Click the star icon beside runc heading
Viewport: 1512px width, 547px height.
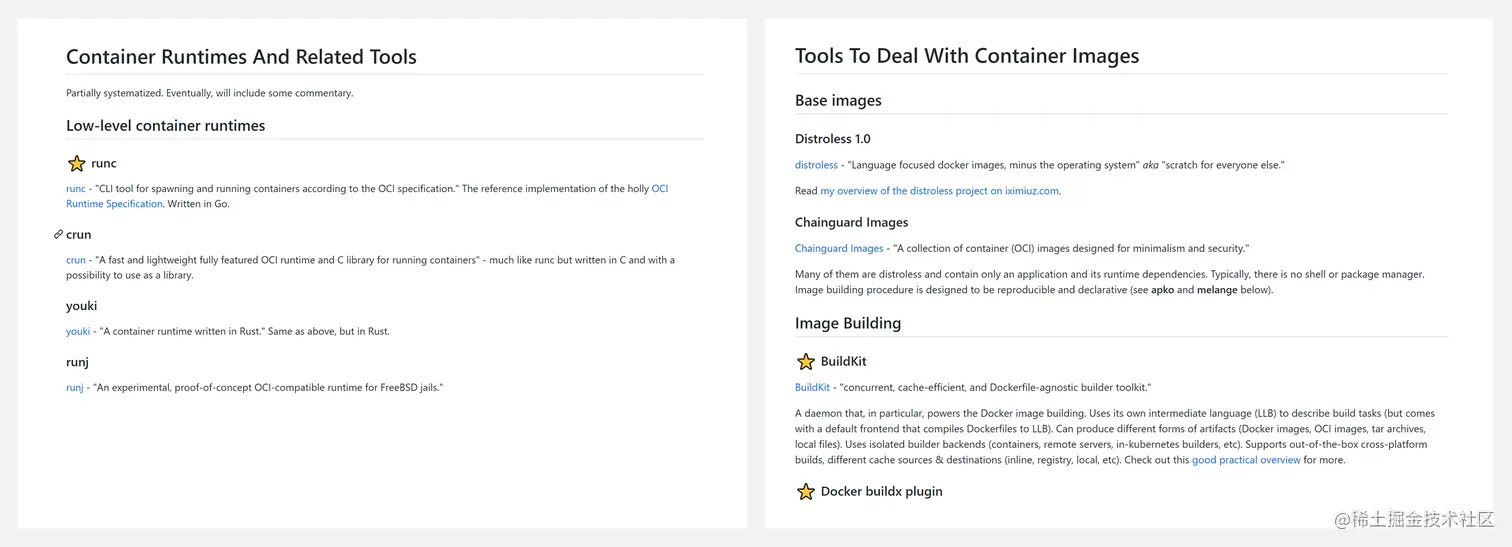coord(76,163)
